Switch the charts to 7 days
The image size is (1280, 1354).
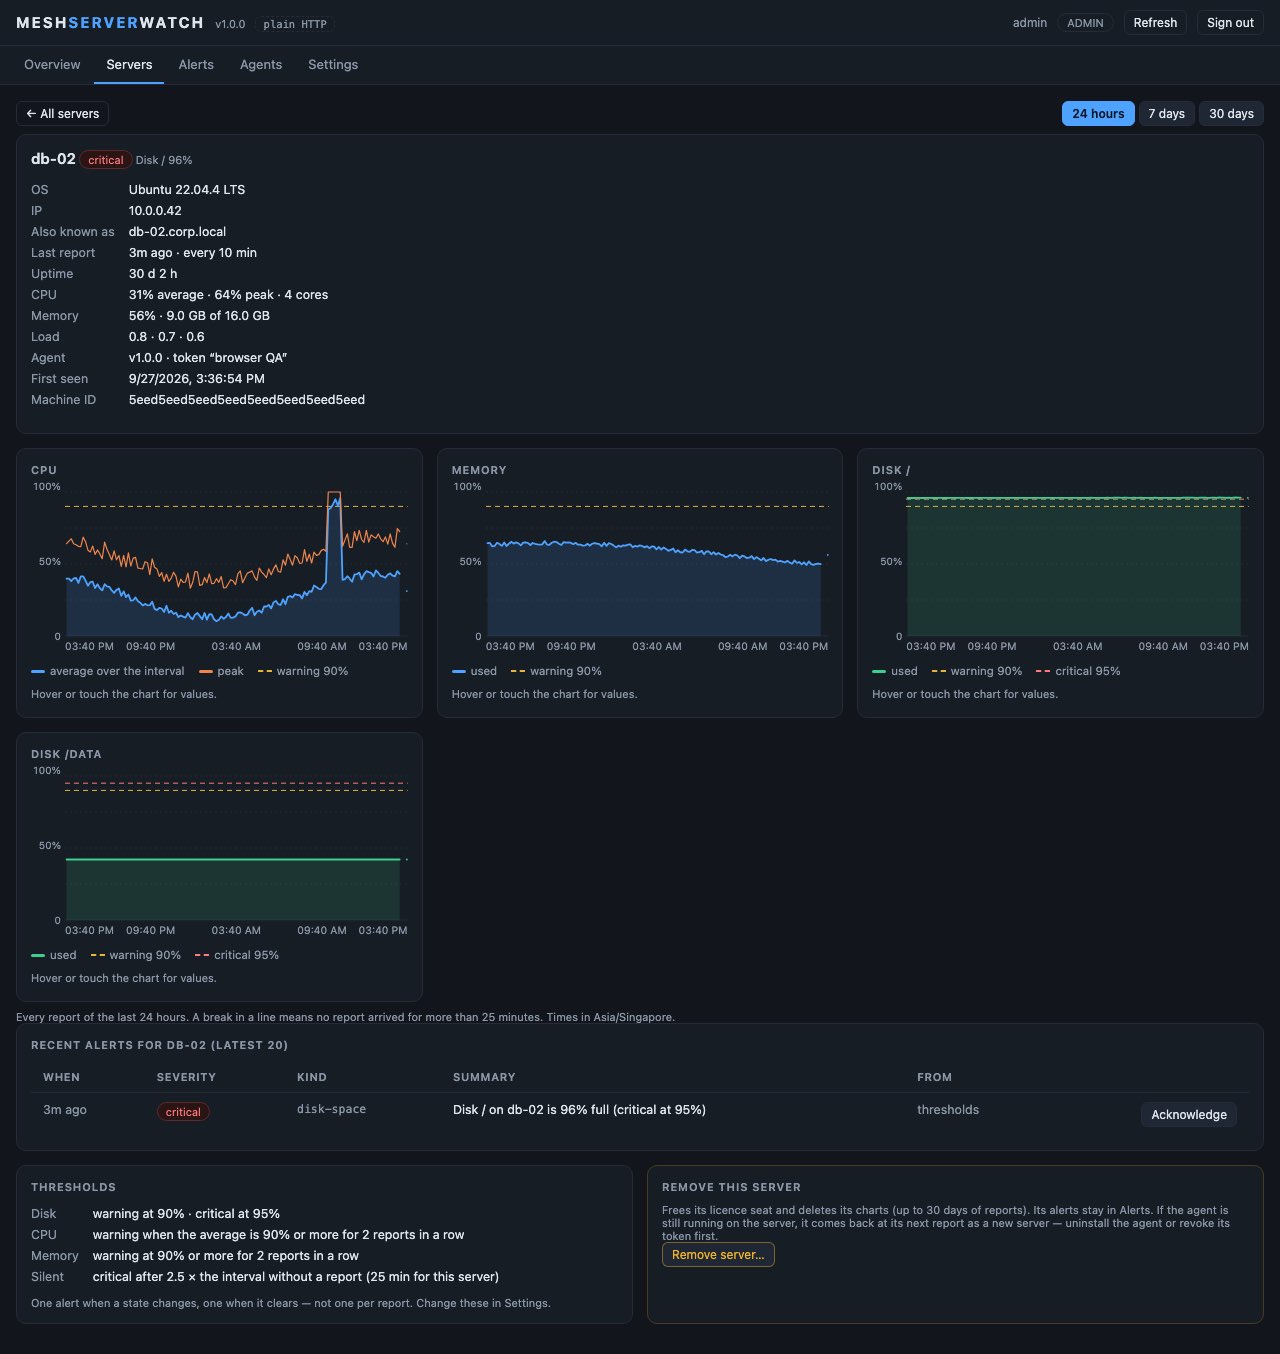pos(1166,114)
